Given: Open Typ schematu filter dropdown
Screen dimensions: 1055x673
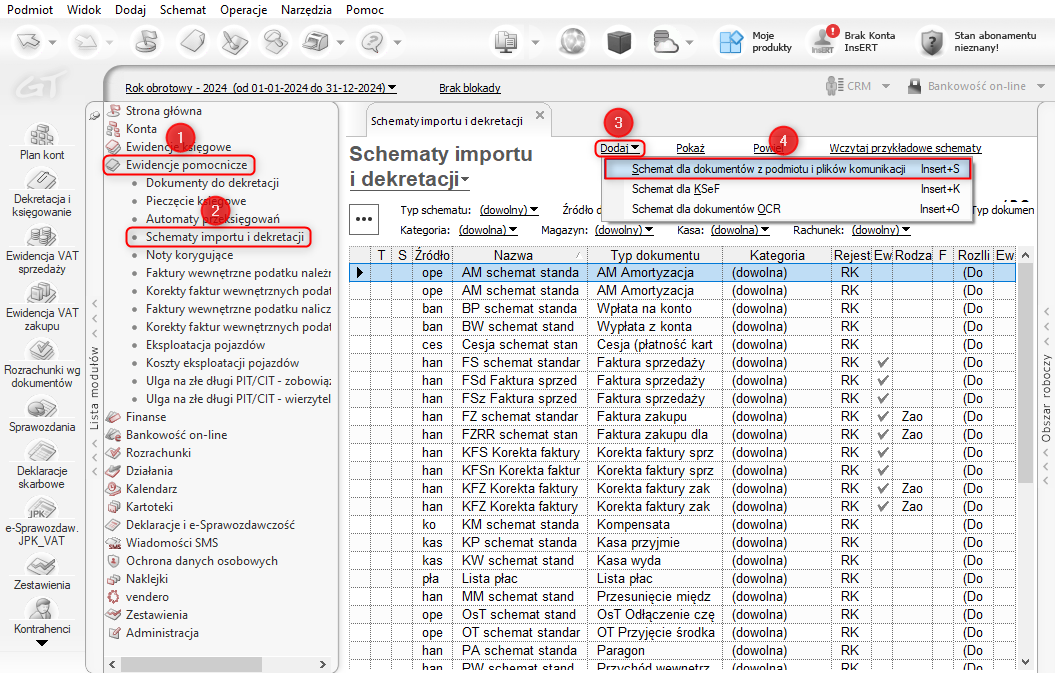Looking at the screenshot, I should (509, 210).
